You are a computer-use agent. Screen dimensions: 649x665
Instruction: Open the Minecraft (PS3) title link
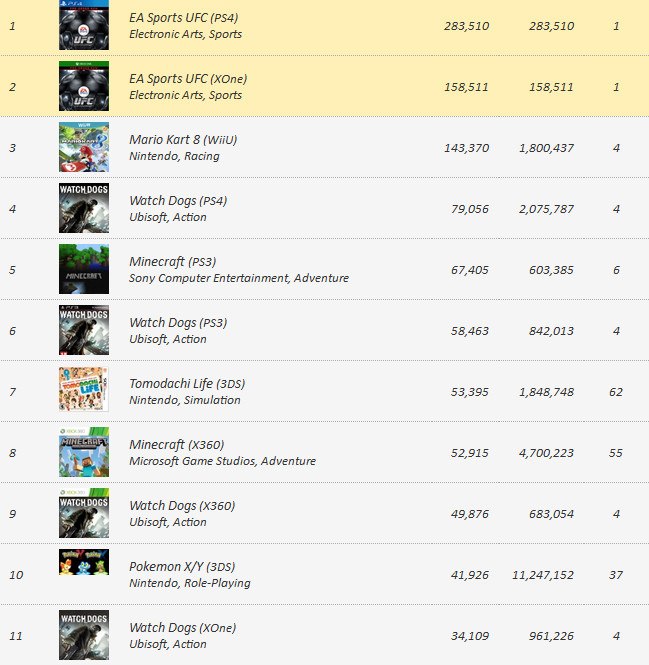click(174, 262)
